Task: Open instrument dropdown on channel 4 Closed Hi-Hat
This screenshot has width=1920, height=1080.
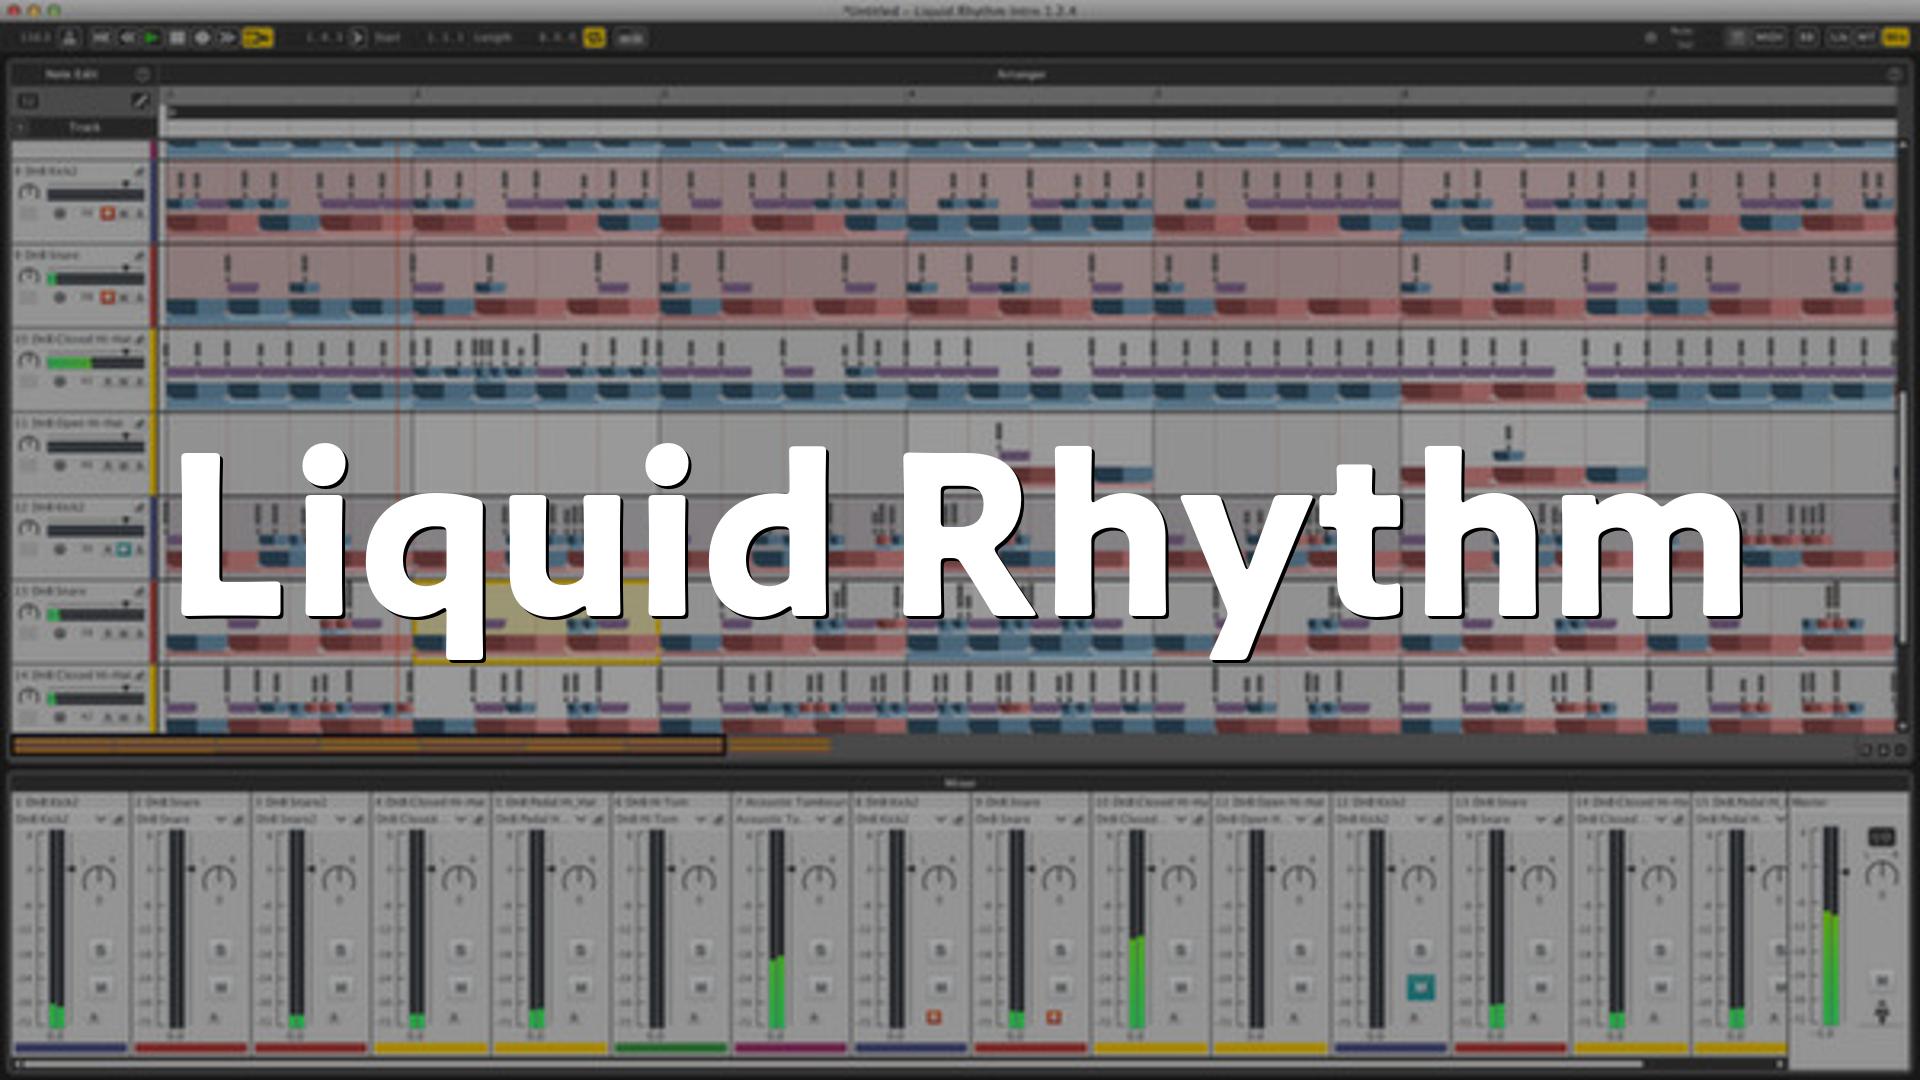Action: 460,820
